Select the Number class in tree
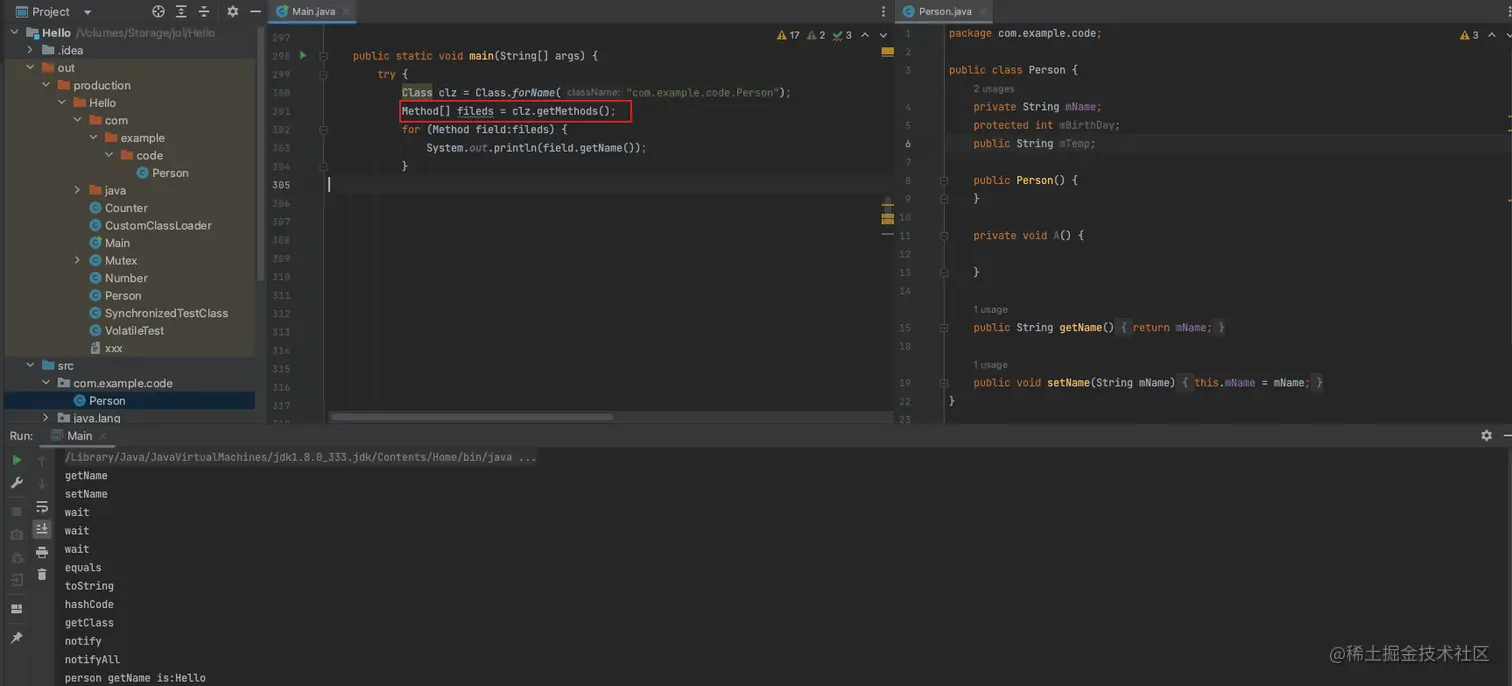The width and height of the screenshot is (1512, 686). 126,278
